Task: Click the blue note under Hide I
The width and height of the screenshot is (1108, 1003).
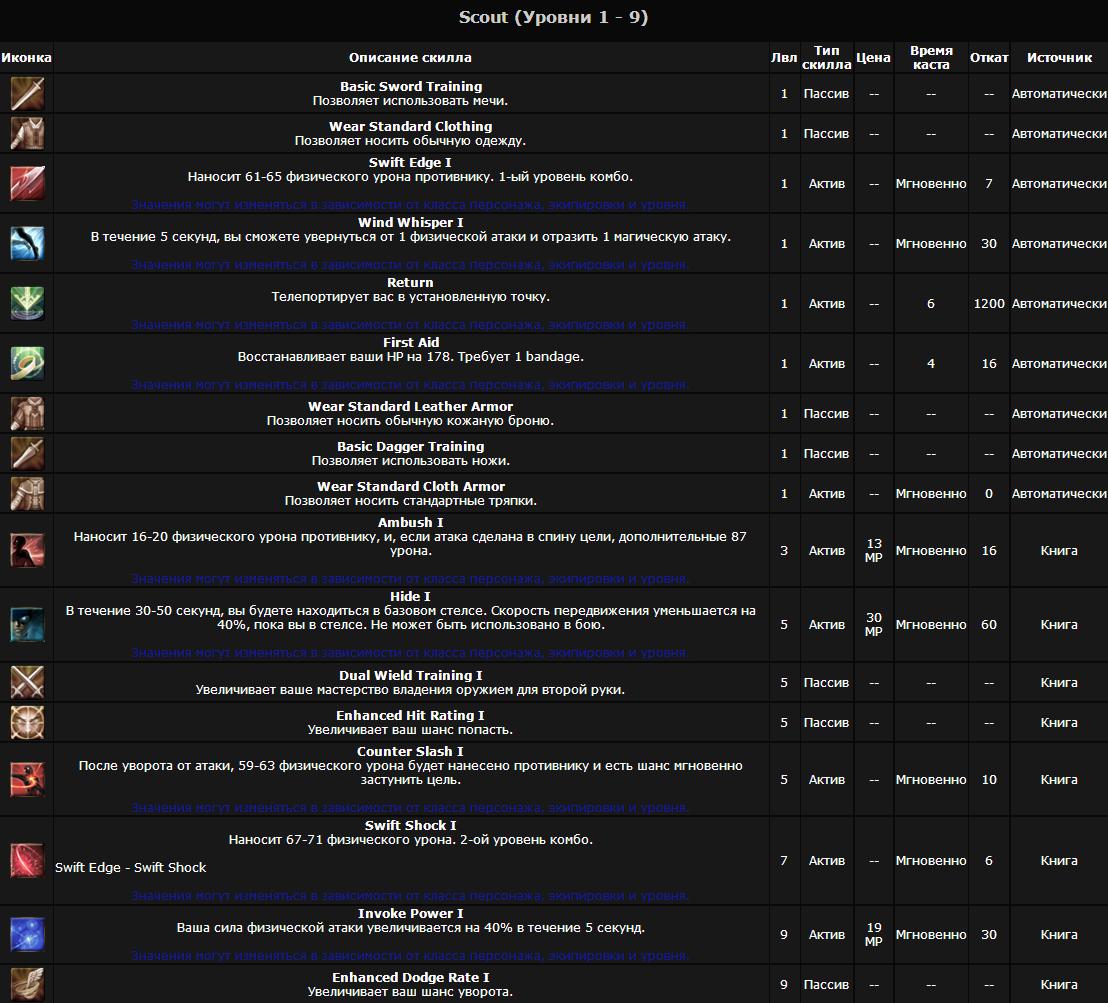Action: pos(410,652)
